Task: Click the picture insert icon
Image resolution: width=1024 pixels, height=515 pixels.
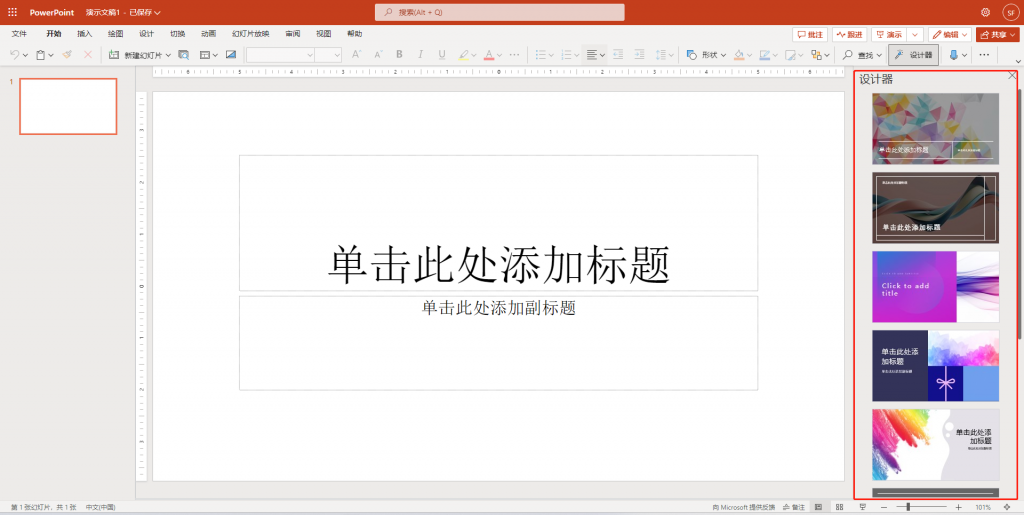Action: click(x=231, y=55)
